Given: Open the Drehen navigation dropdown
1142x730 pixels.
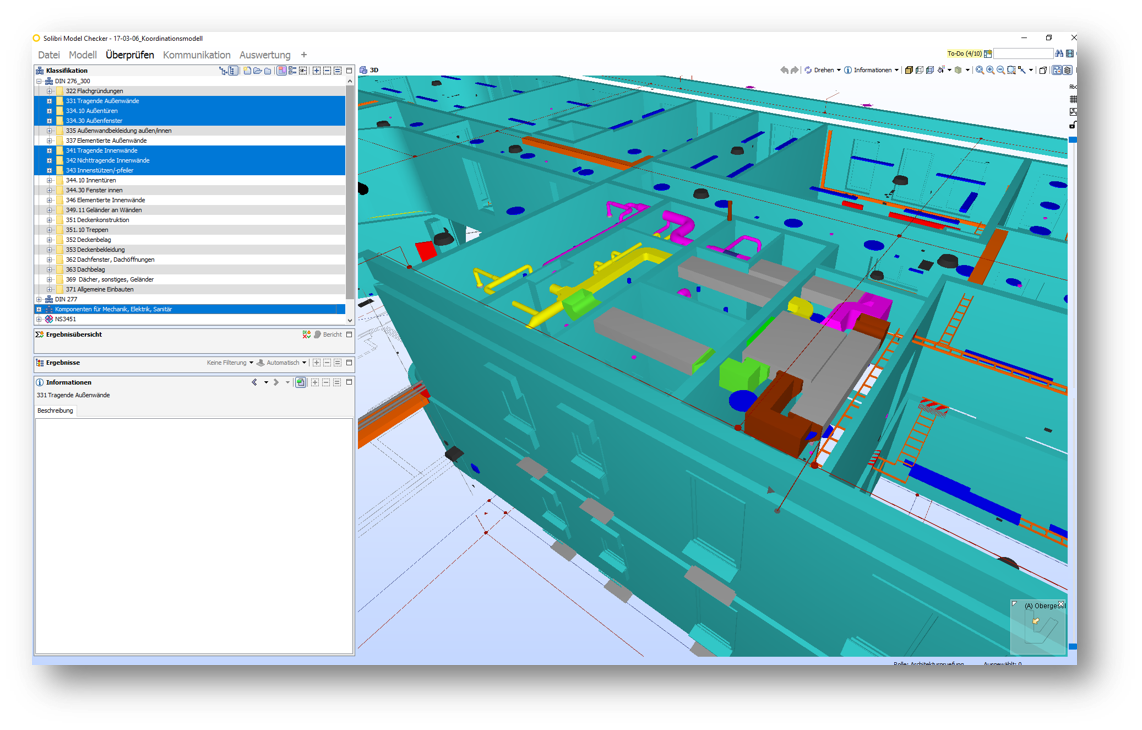Looking at the screenshot, I should [x=822, y=70].
